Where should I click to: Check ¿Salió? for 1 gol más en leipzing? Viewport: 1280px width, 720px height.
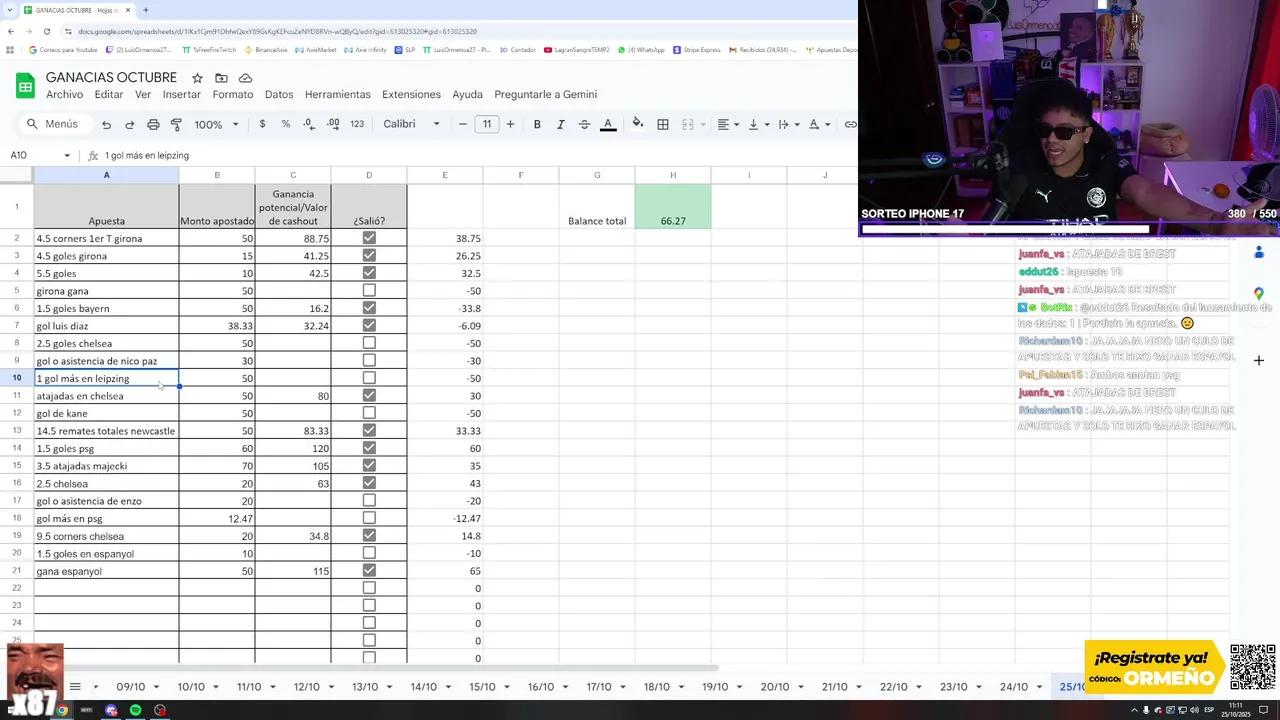[369, 378]
